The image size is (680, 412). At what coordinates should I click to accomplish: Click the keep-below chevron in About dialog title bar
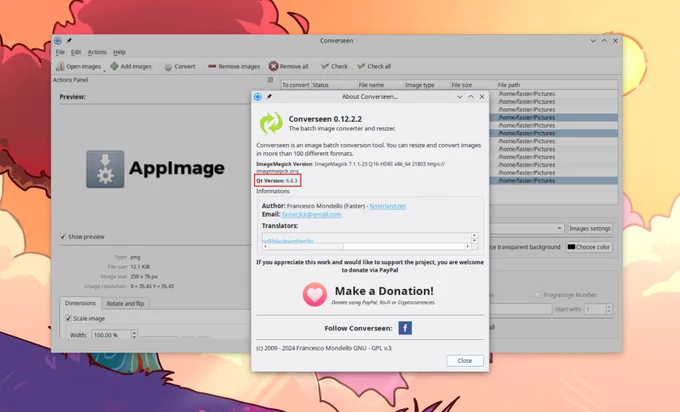tap(459, 97)
